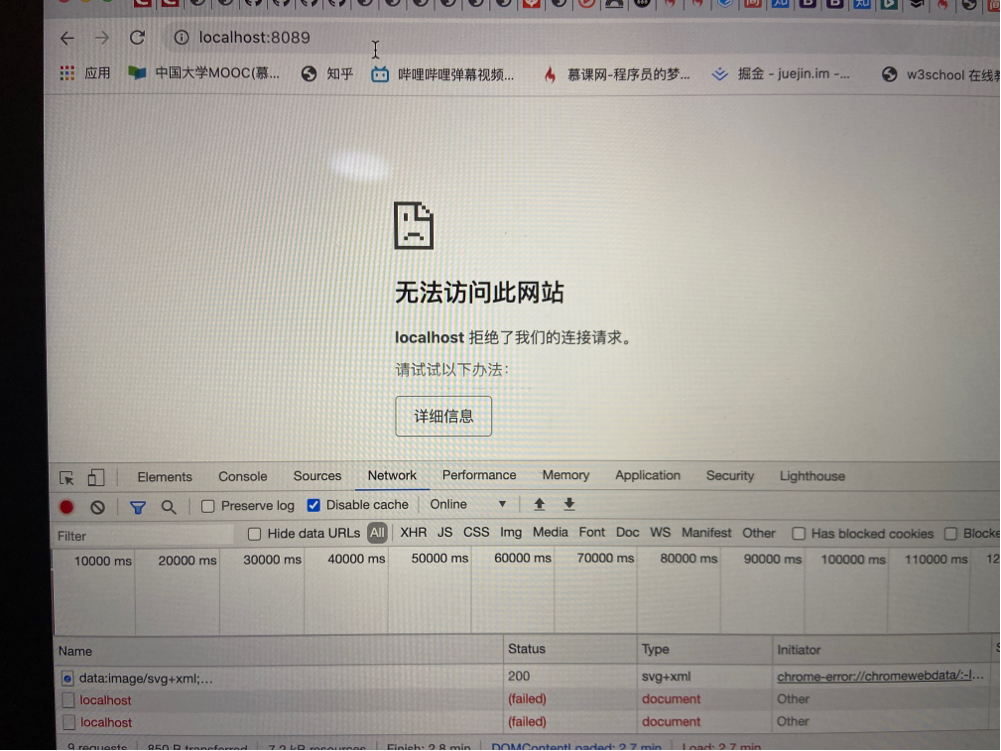Open the w3school bookmark

point(940,75)
